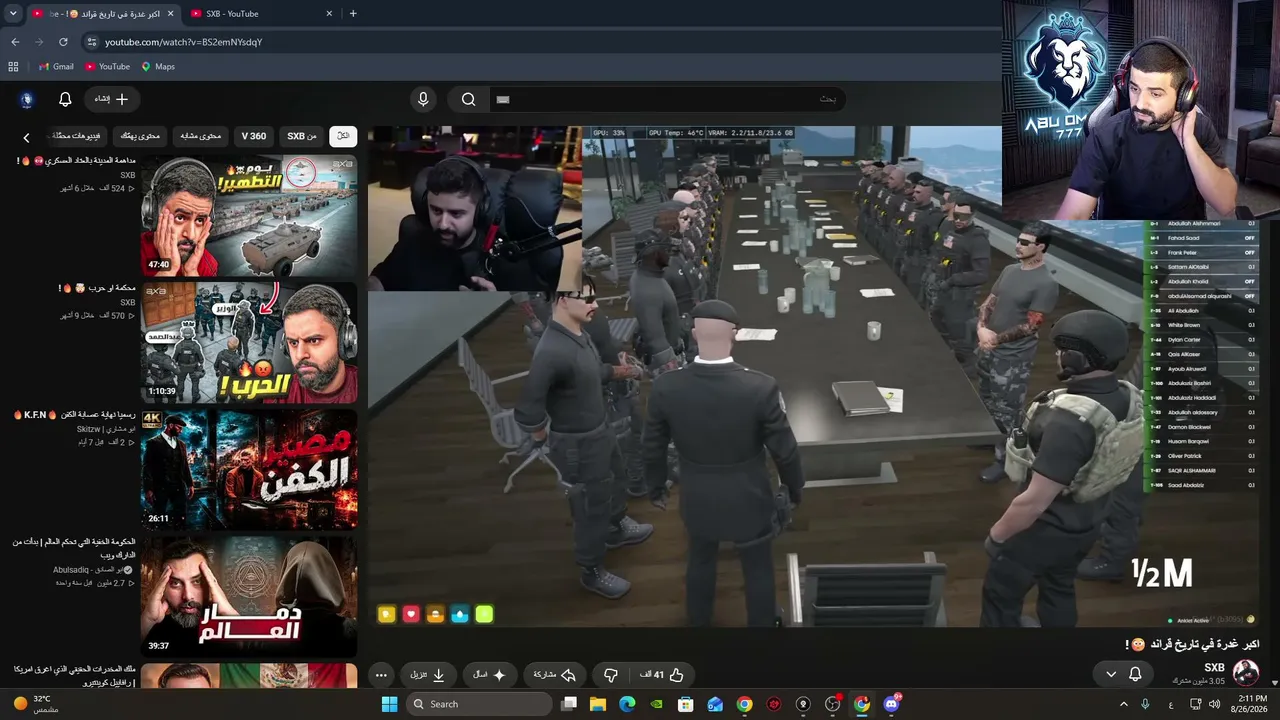Open the 1:10:39 الحرب video thumbnail
1280x720 pixels.
249,342
